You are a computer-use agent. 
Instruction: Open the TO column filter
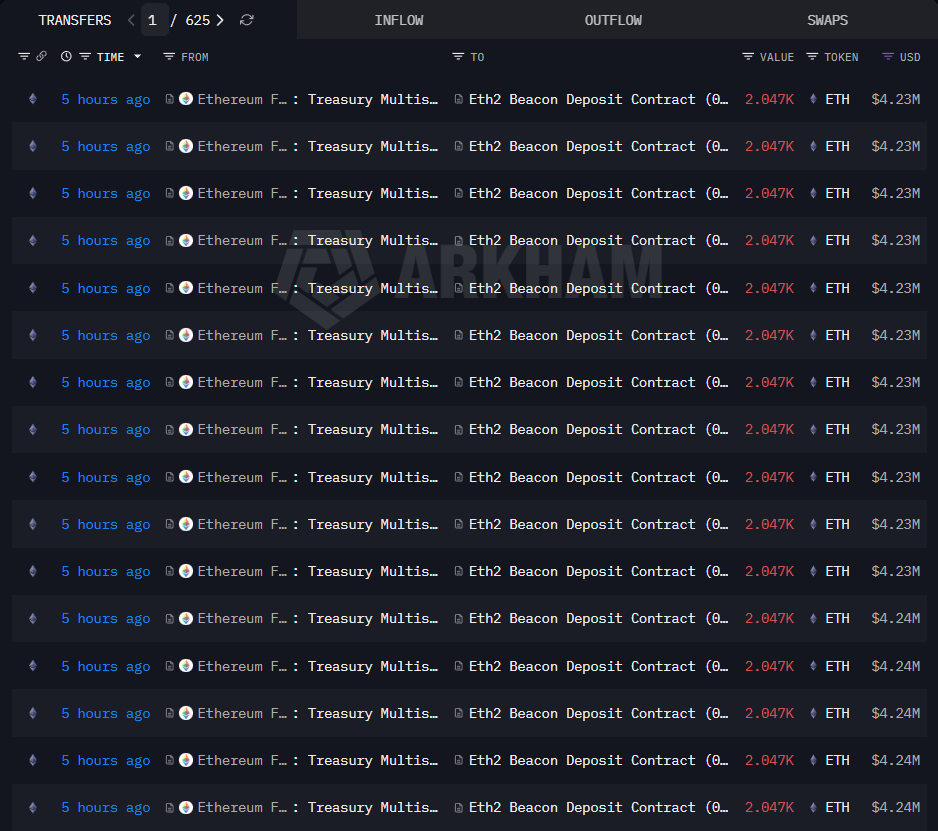point(458,57)
